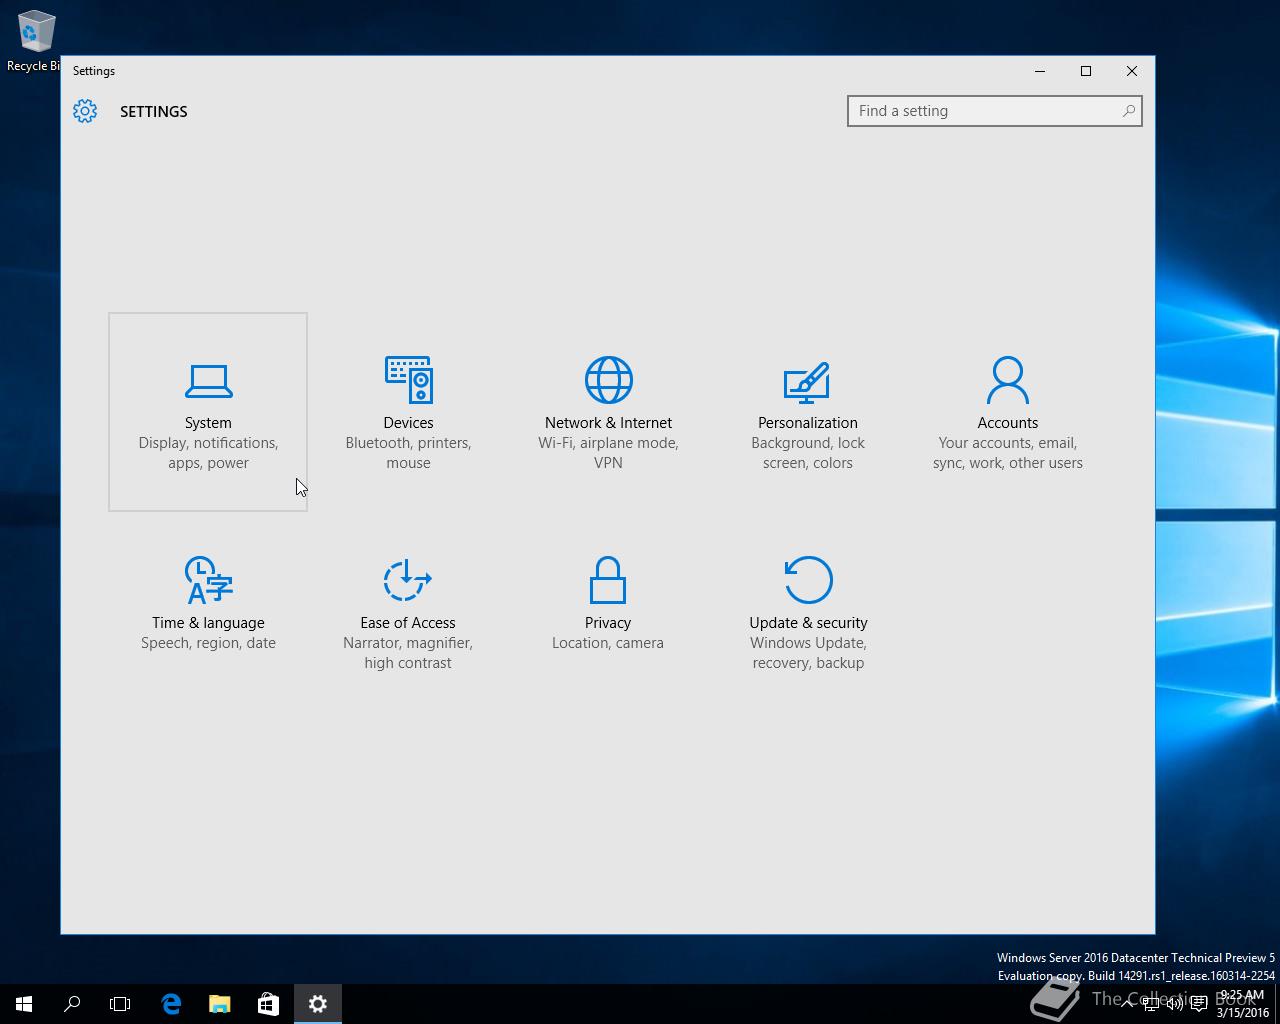Image resolution: width=1280 pixels, height=1024 pixels.
Task: Open the Devices keyboard and speaker icon
Action: (408, 380)
